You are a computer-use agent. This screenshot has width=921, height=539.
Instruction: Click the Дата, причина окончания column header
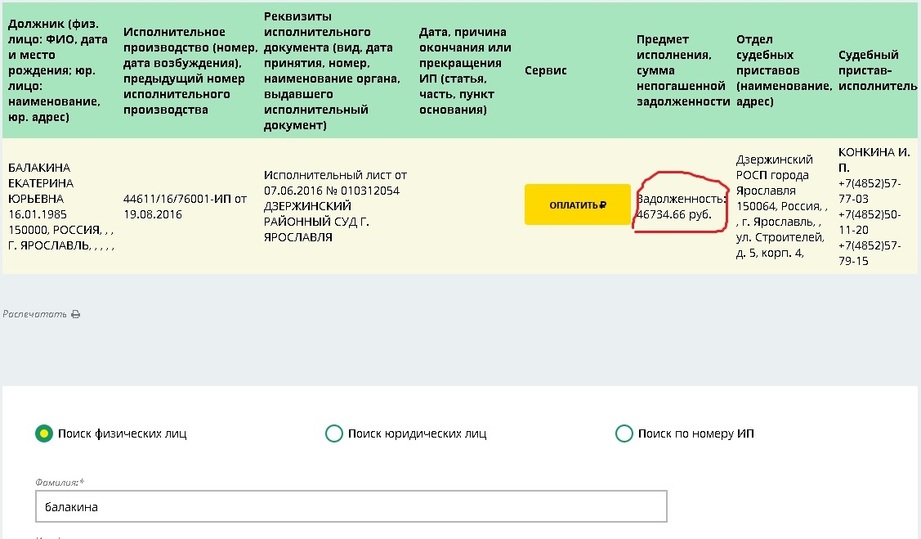coord(465,70)
